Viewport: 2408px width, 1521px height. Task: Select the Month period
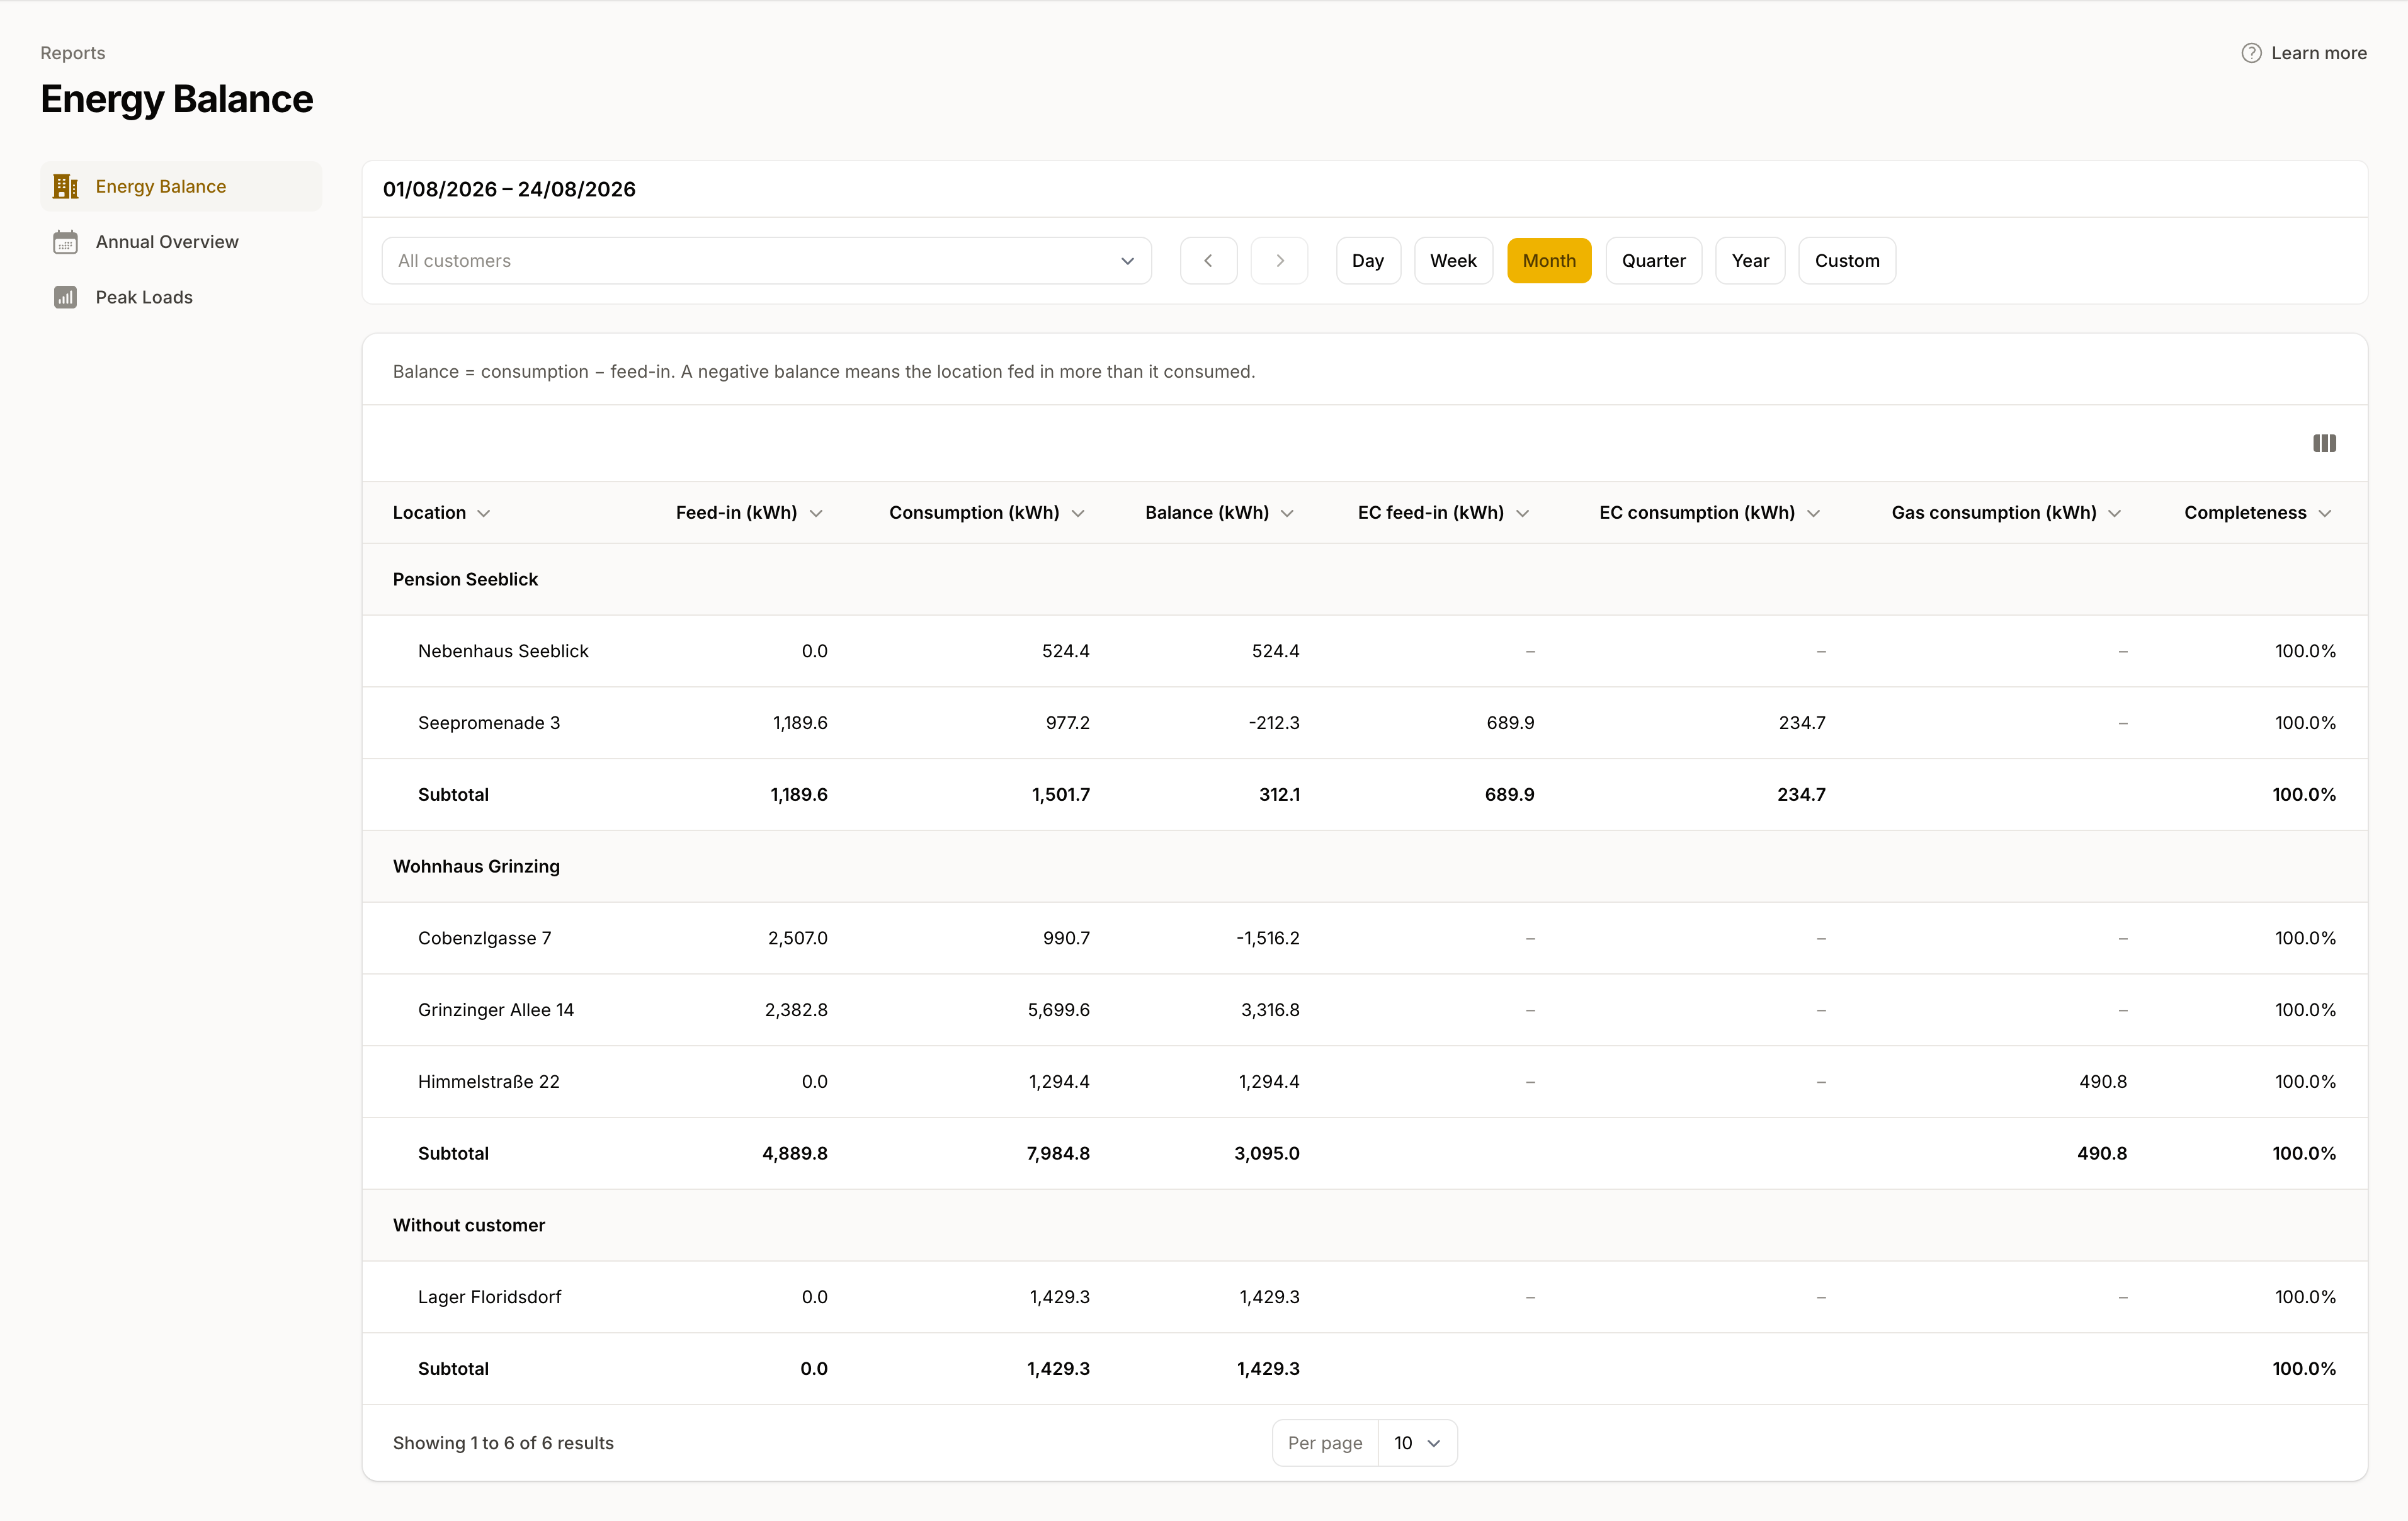(1549, 261)
